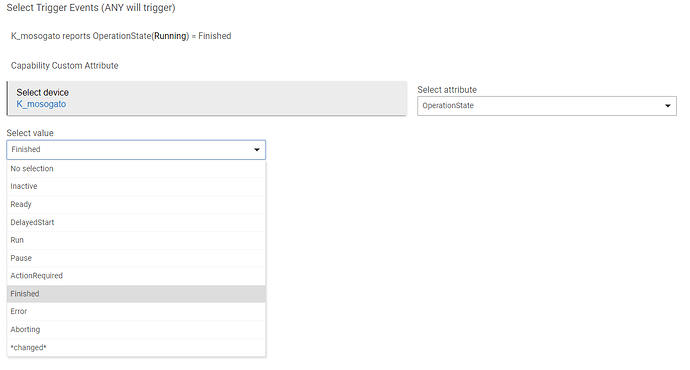Screen dimensions: 690x370
Task: Choose the highlighted Finished option
Action: click(x=136, y=294)
